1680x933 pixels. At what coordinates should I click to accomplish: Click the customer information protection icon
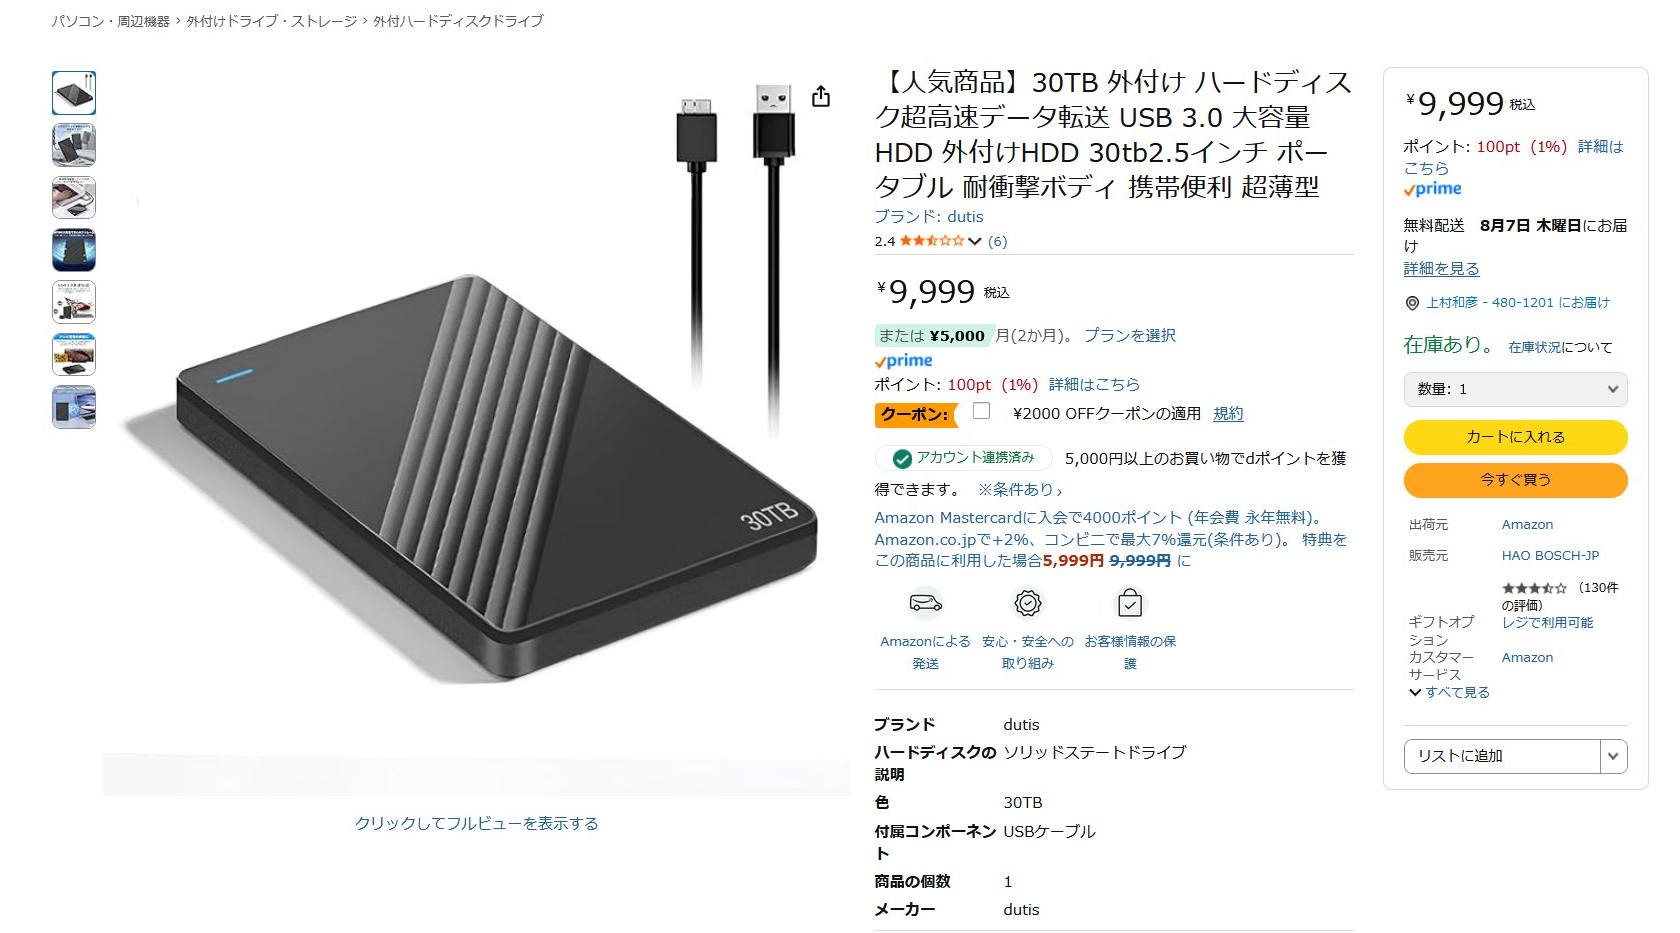point(1130,603)
